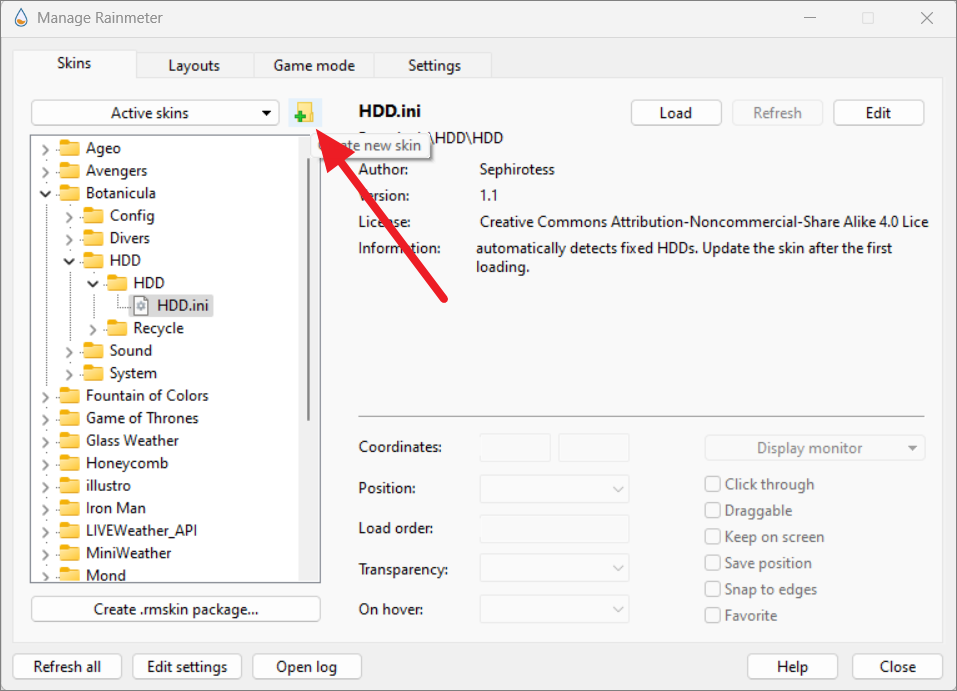The height and width of the screenshot is (691, 957).
Task: Click the Divers folder icon
Action: (x=93, y=238)
